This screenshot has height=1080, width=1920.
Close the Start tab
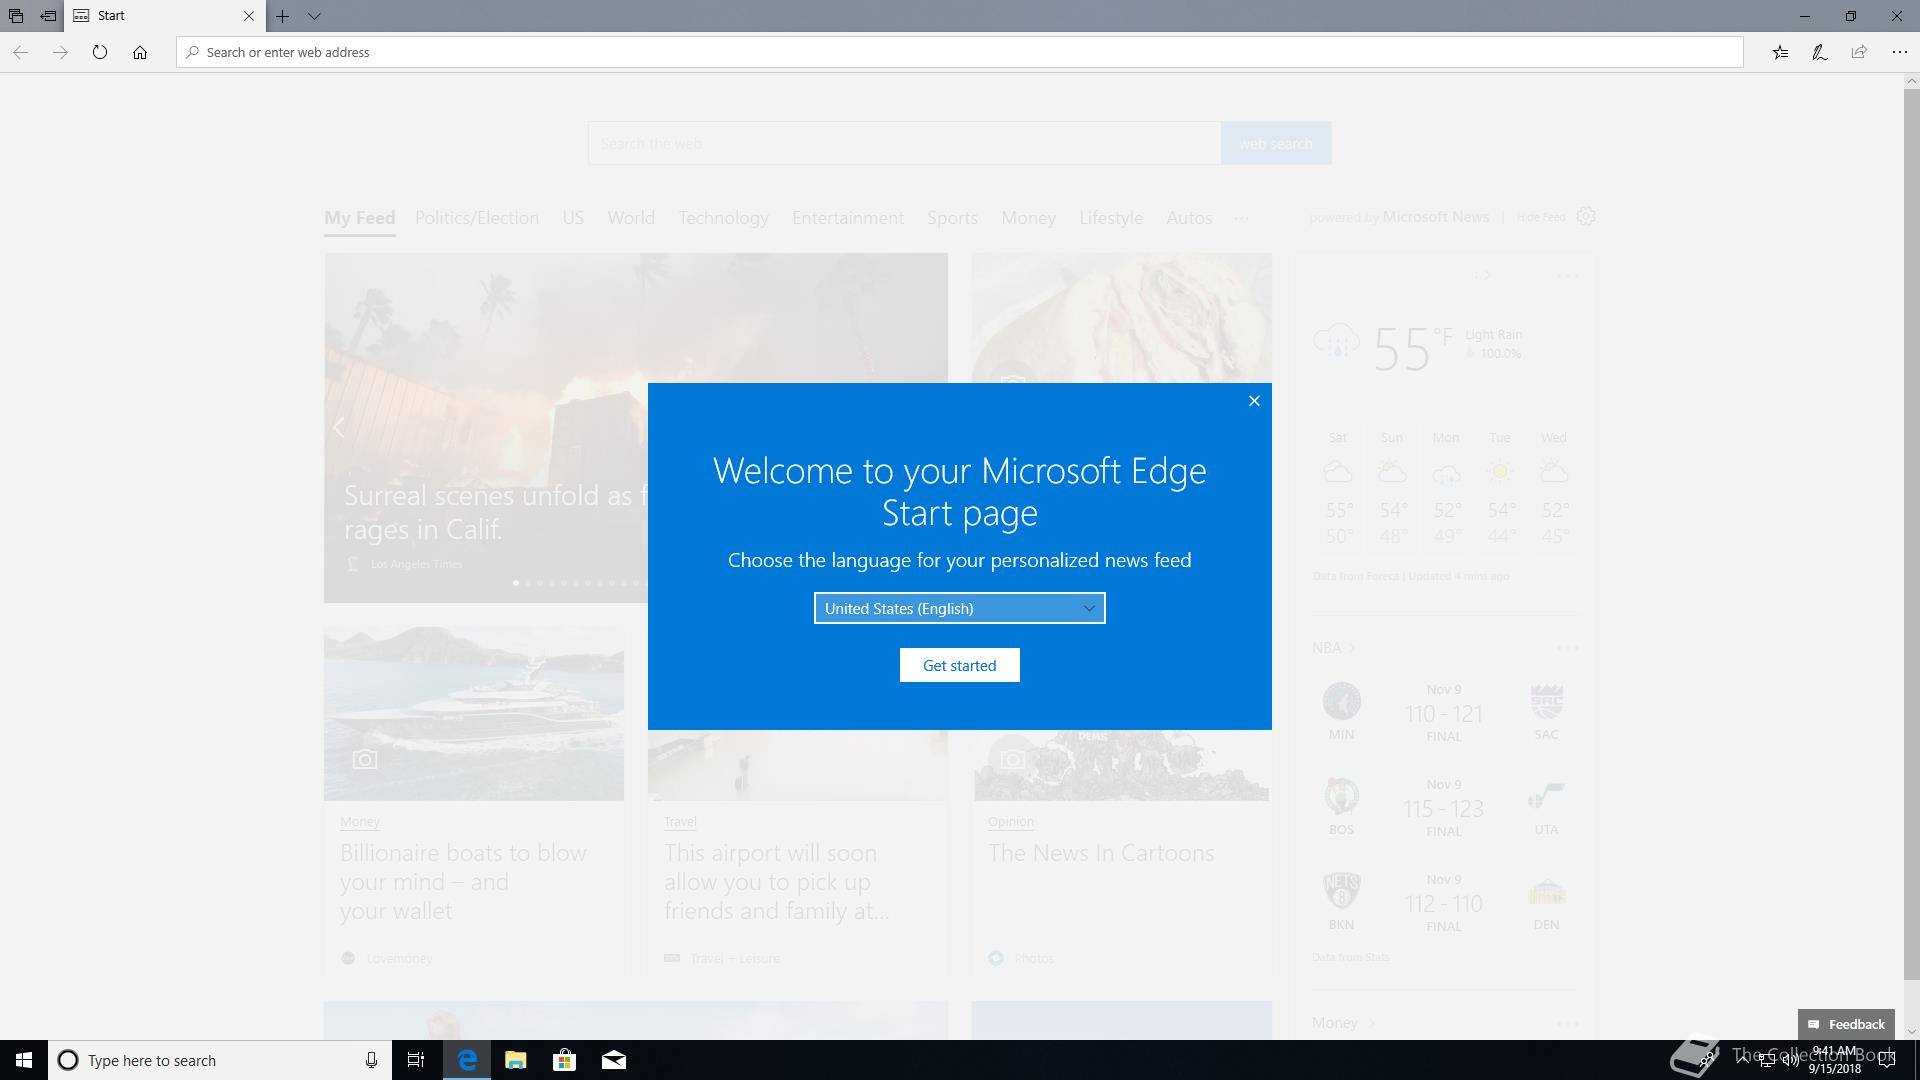(249, 16)
